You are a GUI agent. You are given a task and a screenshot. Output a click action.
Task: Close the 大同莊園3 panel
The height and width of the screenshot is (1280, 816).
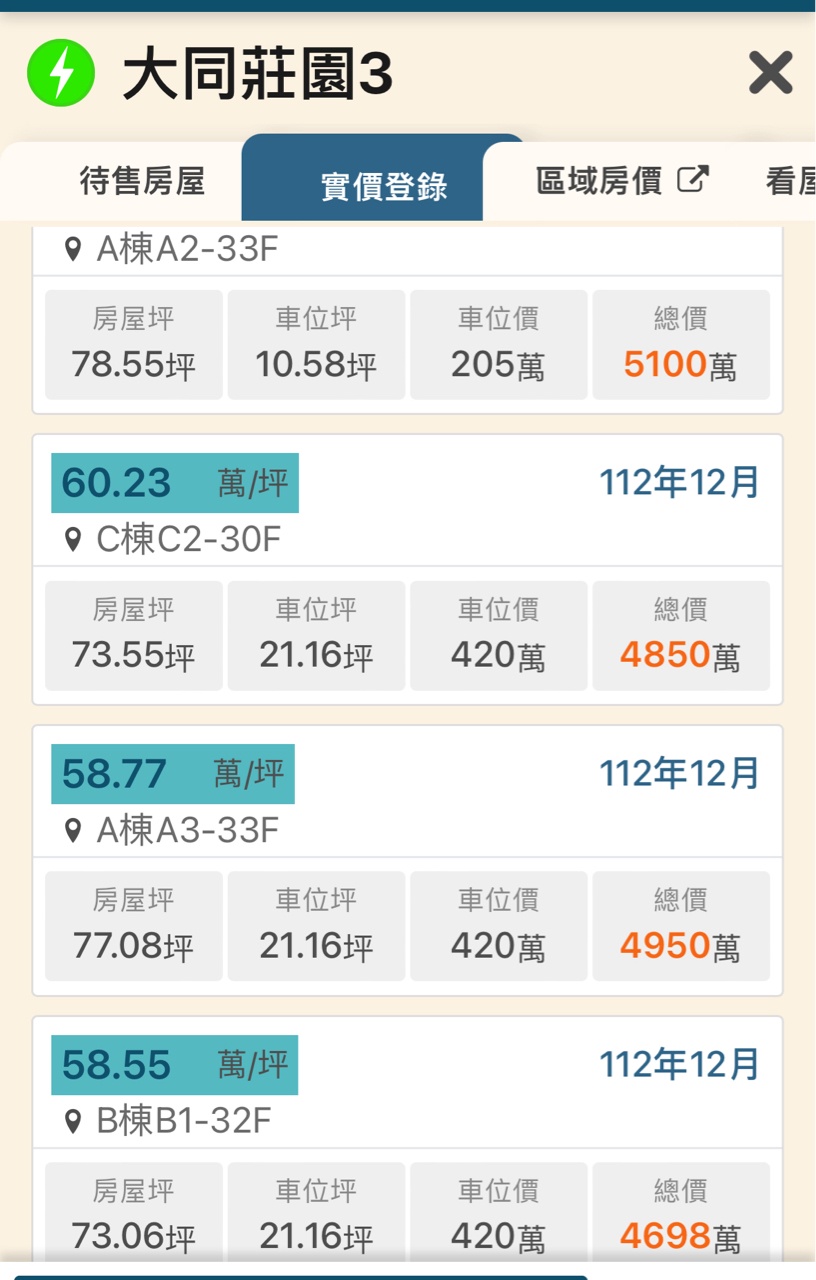click(x=770, y=74)
